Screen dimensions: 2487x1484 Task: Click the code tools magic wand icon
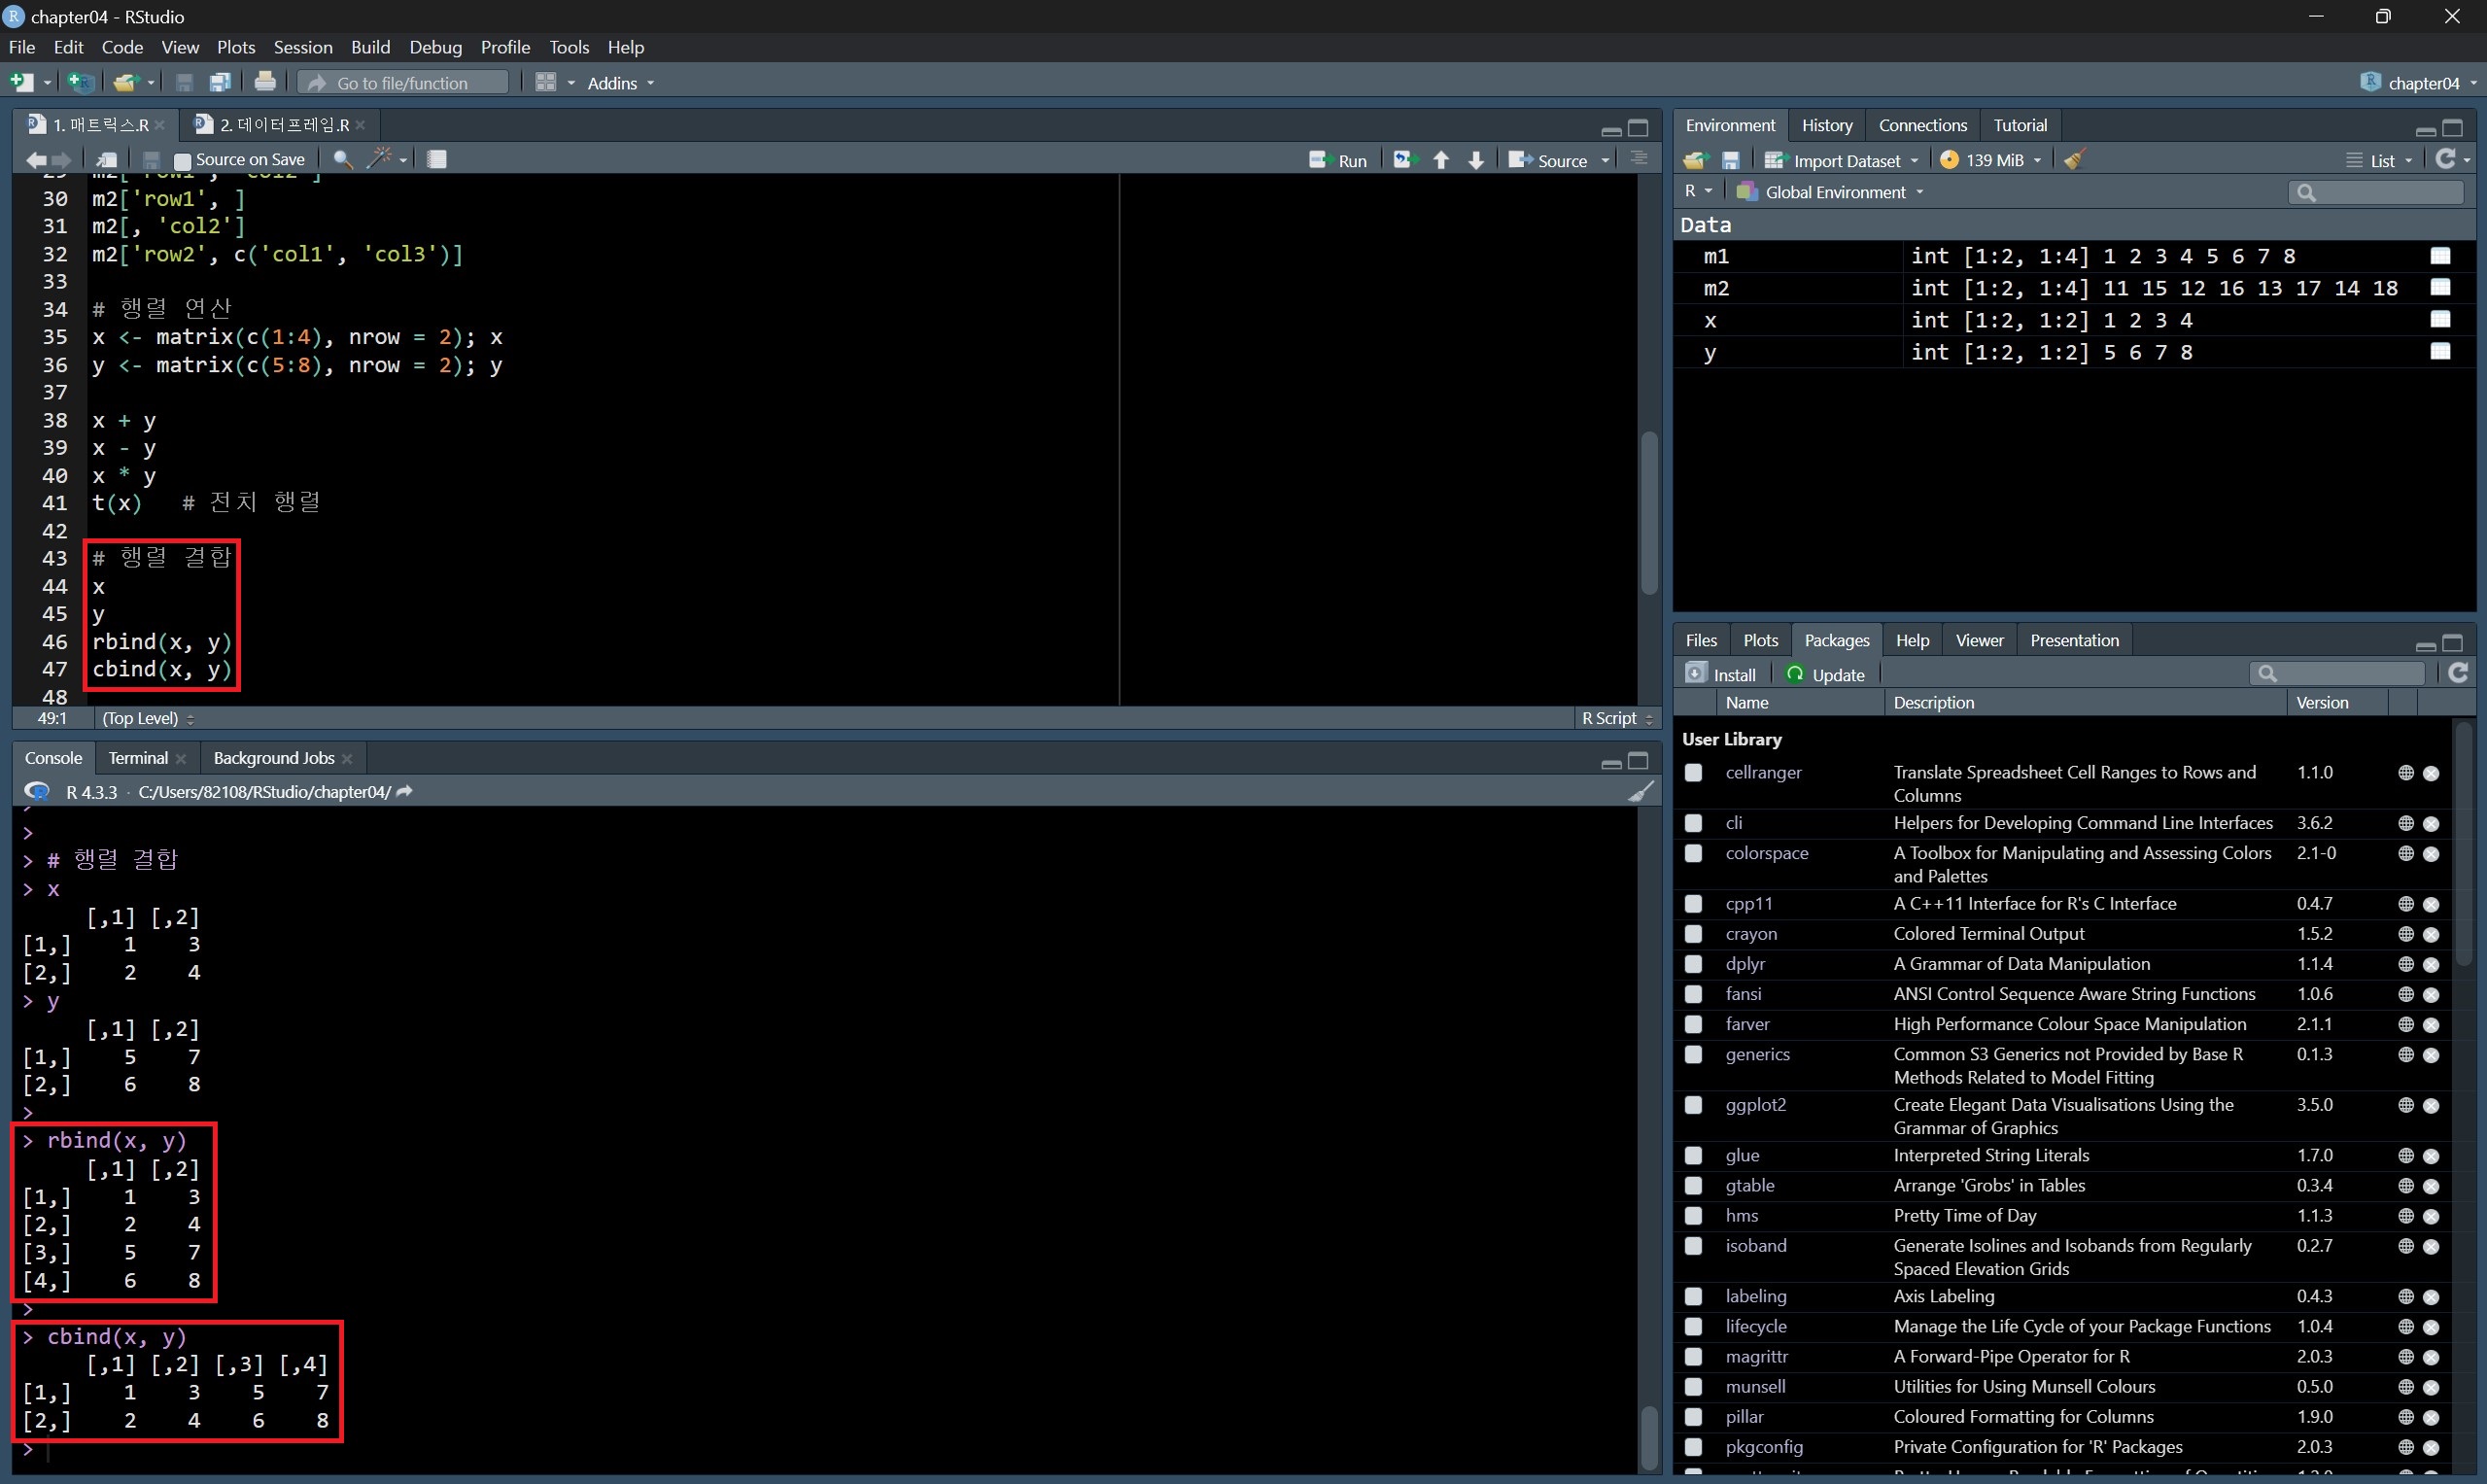[380, 159]
